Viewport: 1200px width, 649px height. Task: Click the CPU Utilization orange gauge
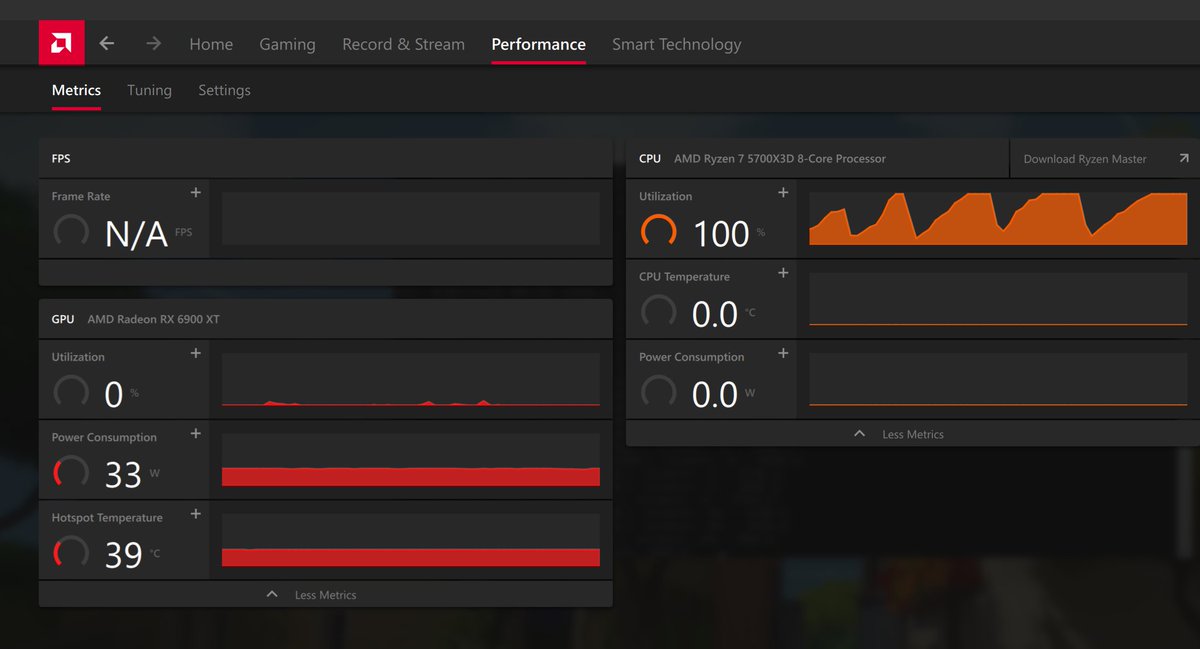click(658, 232)
